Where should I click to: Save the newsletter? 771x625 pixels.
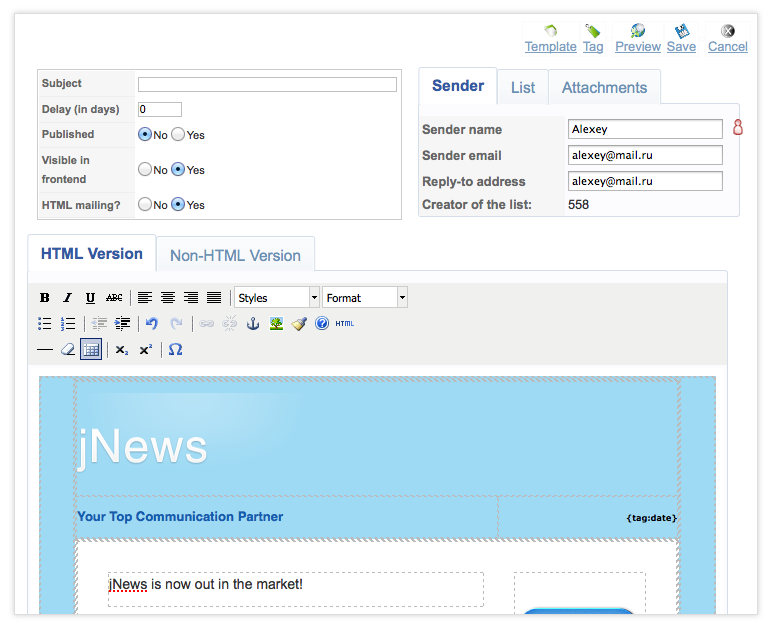[681, 38]
